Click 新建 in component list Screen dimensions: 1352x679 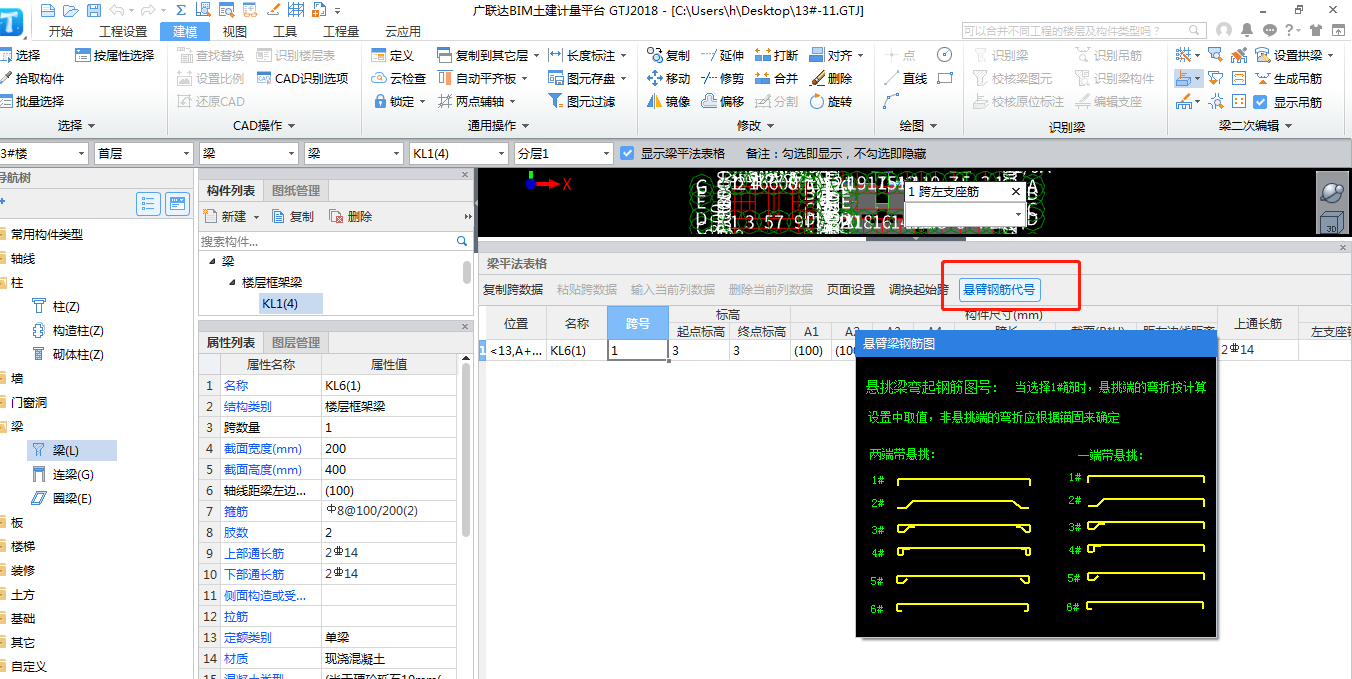[226, 216]
